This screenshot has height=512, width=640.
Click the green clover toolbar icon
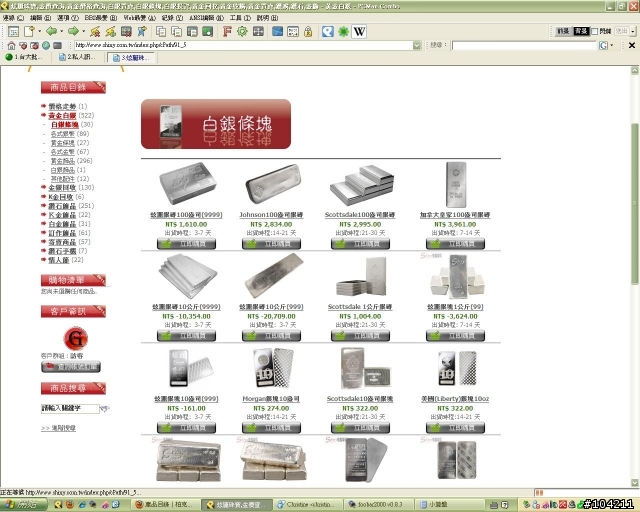[x=343, y=31]
